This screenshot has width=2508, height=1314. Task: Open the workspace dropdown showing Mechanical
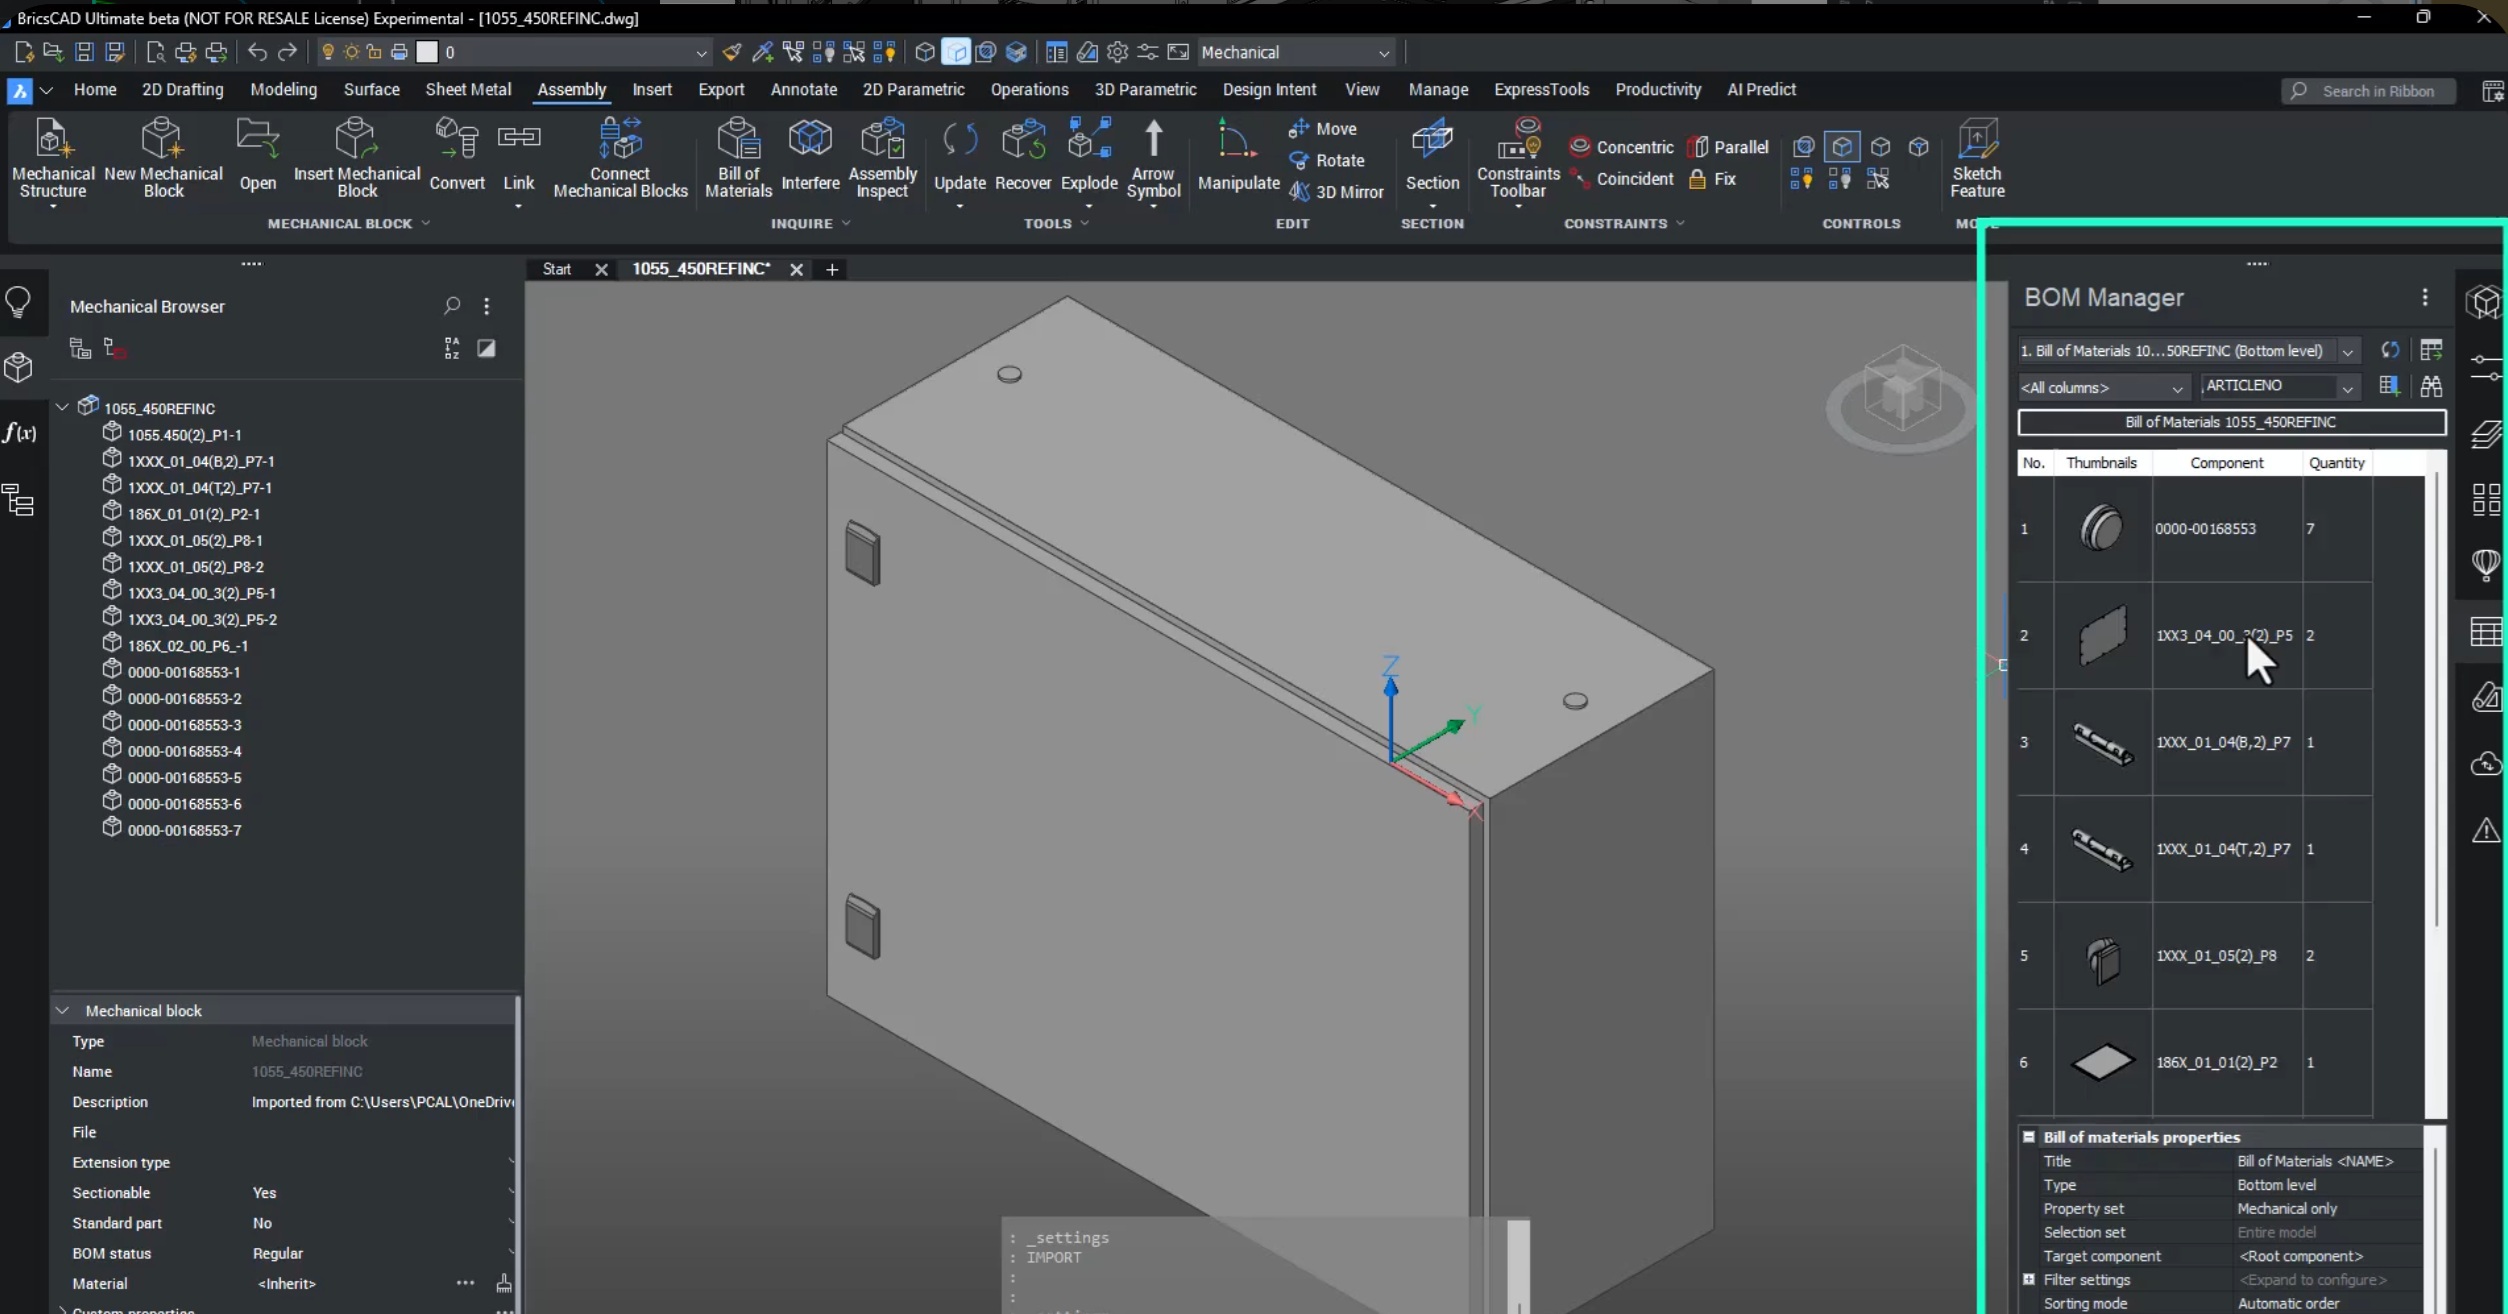click(1384, 52)
